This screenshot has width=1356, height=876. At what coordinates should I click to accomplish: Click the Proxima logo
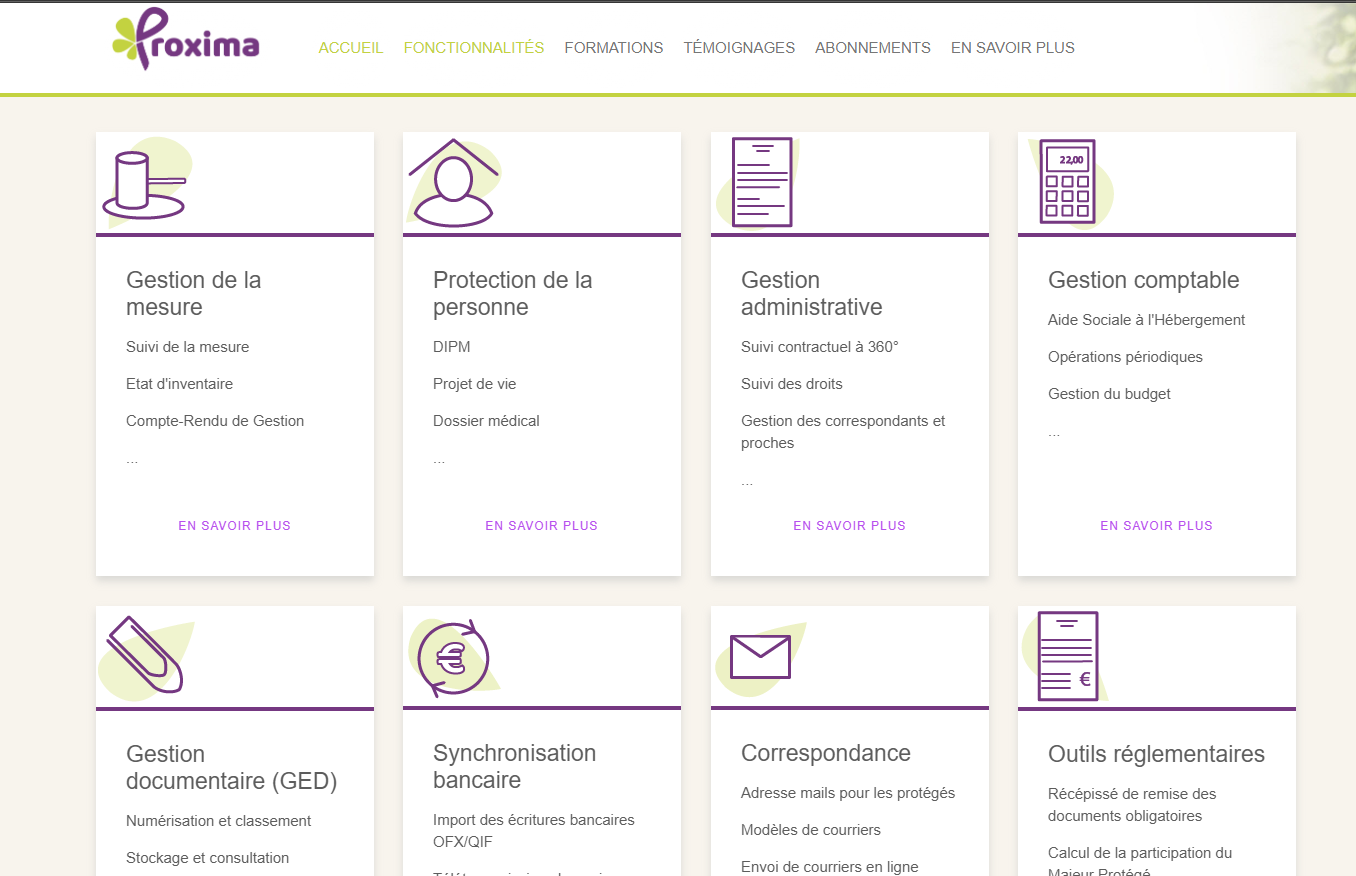click(186, 40)
